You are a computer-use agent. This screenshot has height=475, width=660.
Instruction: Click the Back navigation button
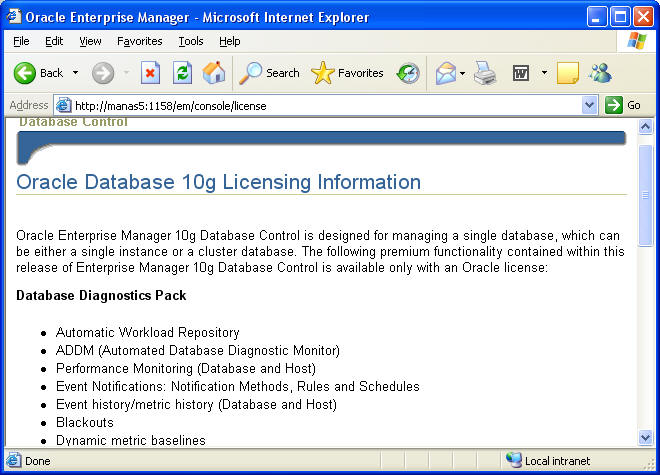point(38,73)
